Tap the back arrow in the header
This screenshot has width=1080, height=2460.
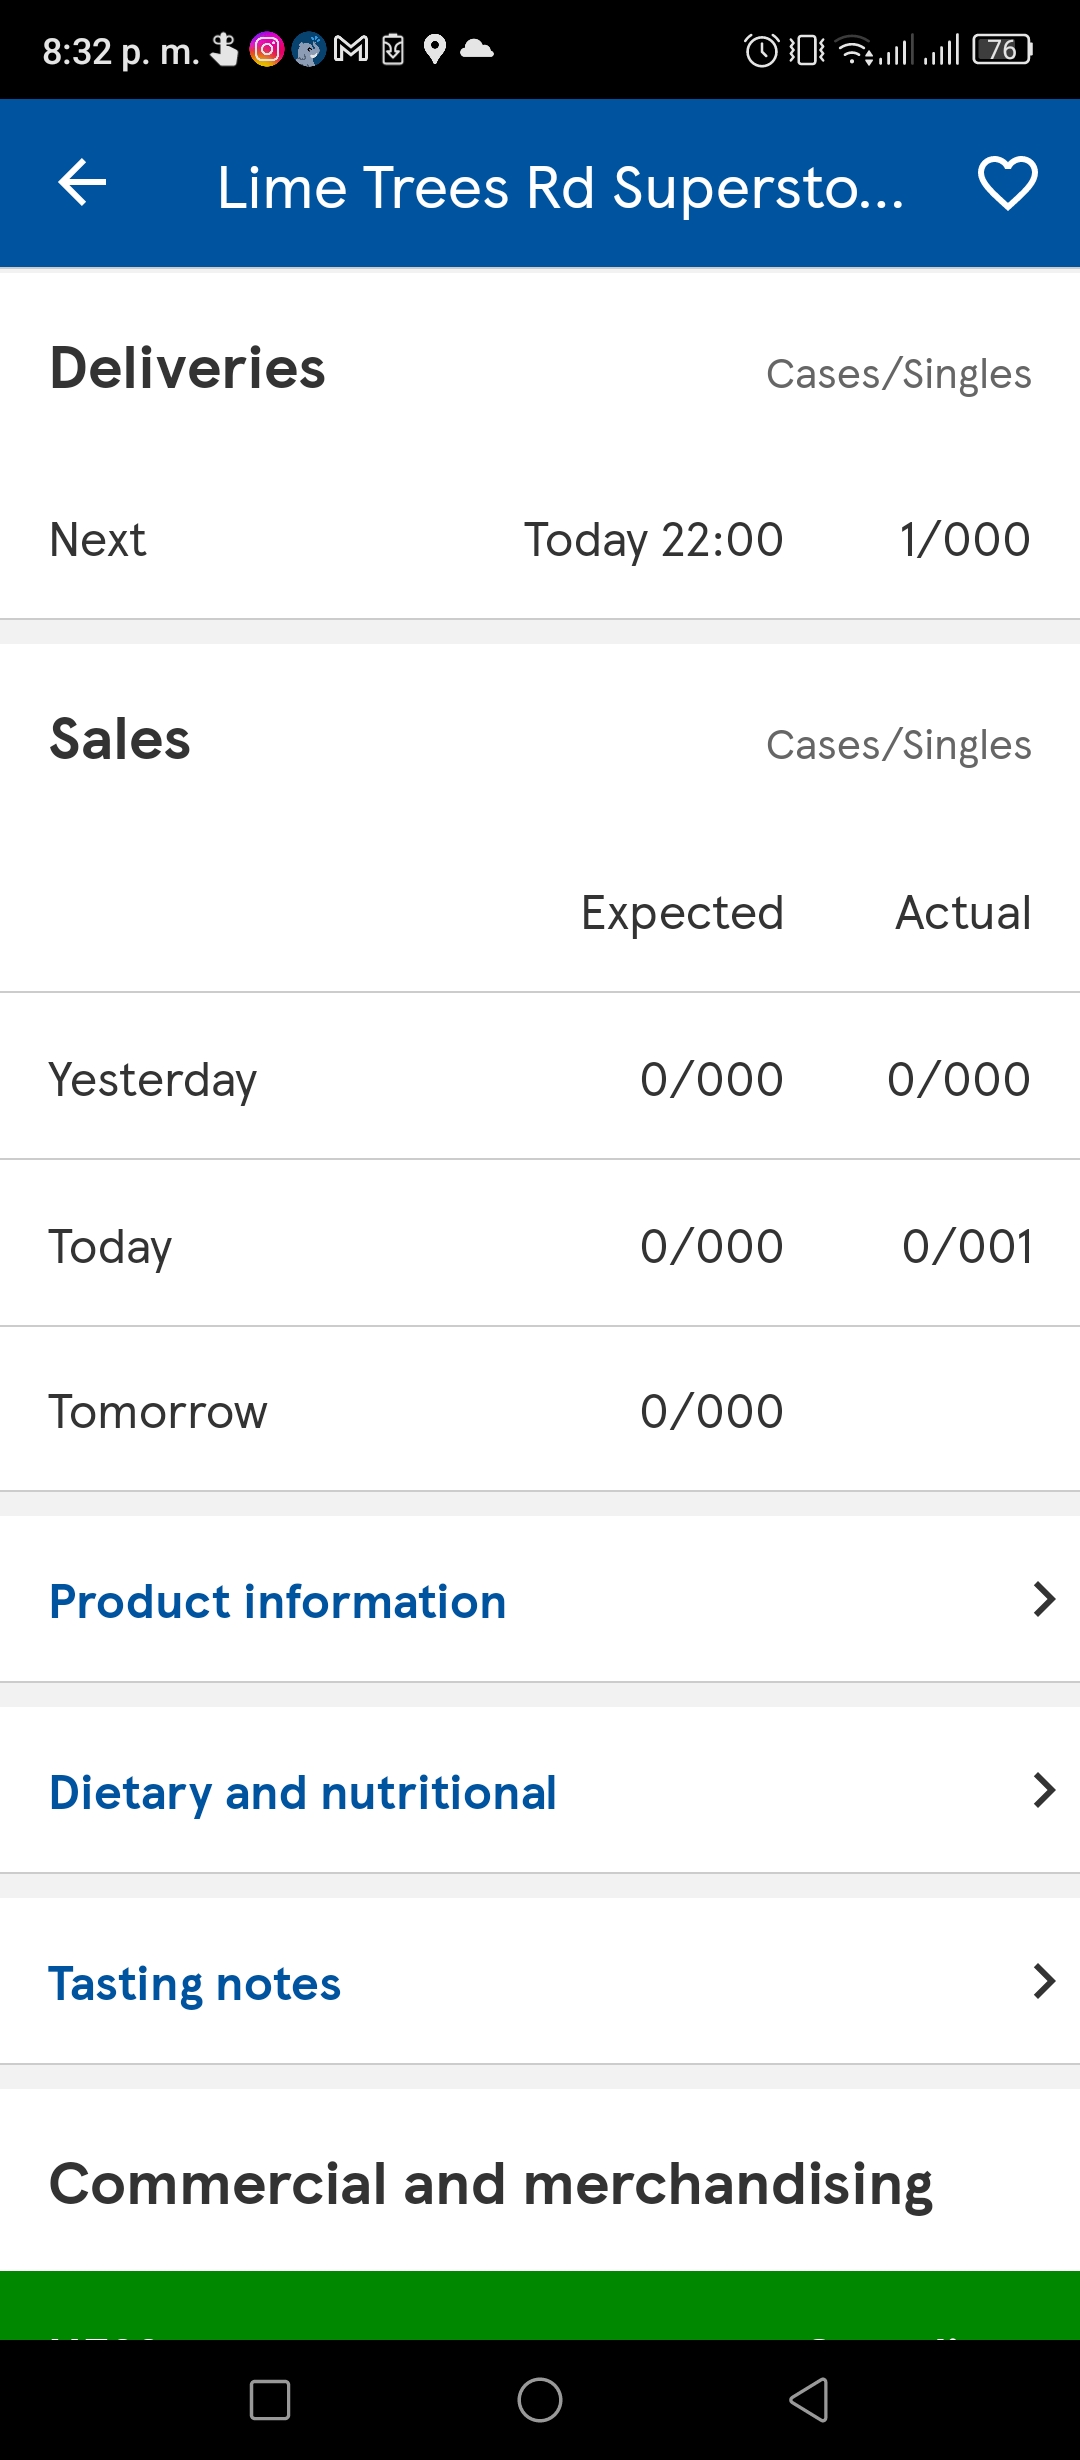(83, 183)
